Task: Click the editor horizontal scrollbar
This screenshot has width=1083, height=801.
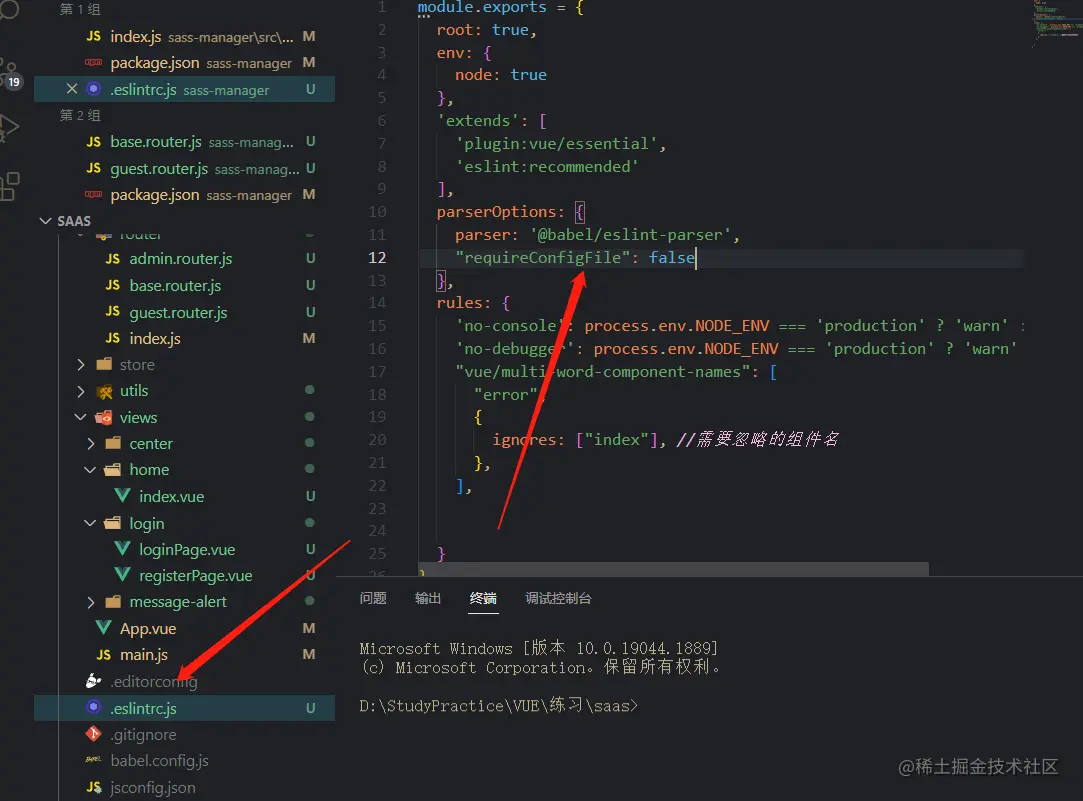Action: (x=673, y=570)
